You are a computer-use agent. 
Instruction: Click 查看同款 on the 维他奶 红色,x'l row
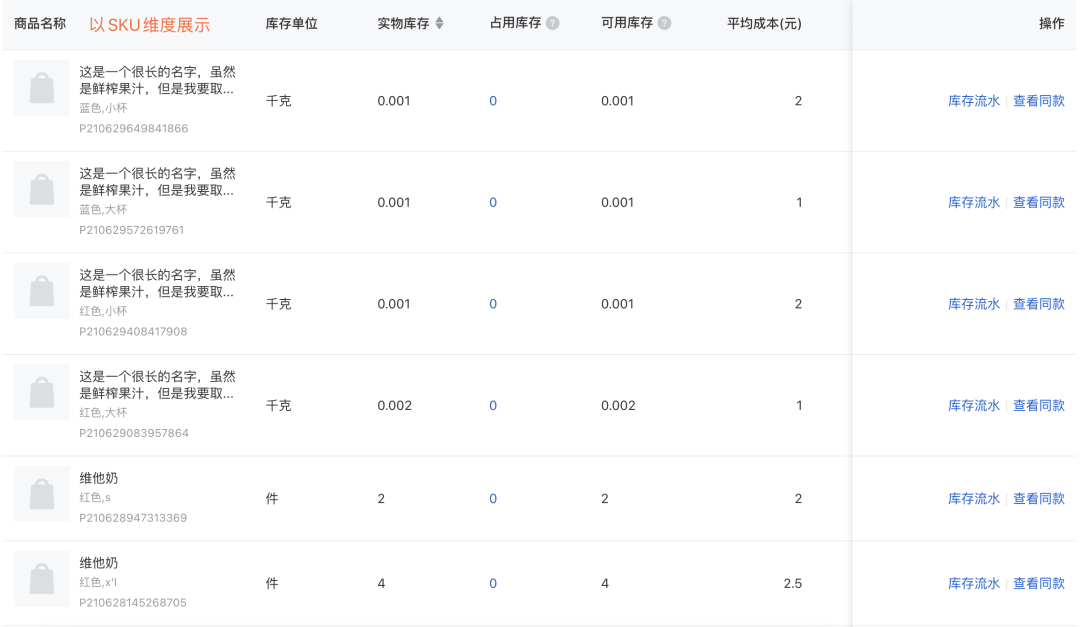click(x=1039, y=582)
